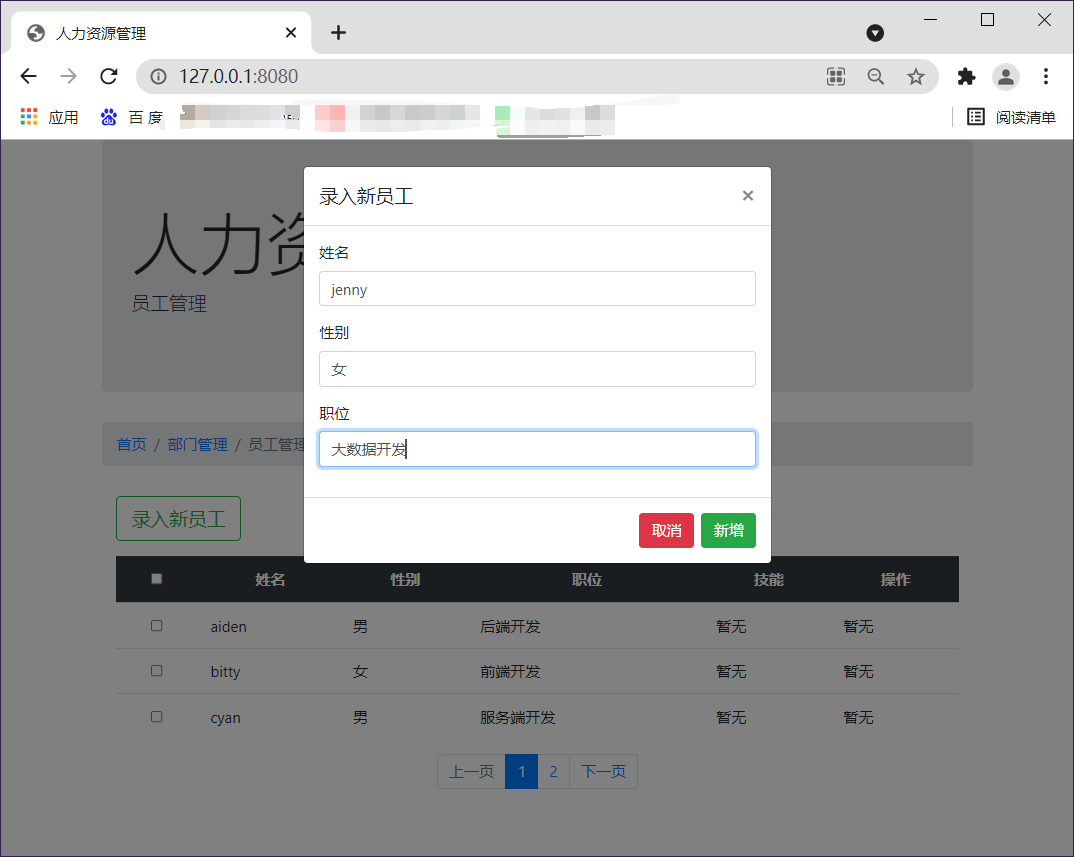Screen dimensions: 1074x857
Task: Click inside the 职位 input field
Action: [537, 449]
